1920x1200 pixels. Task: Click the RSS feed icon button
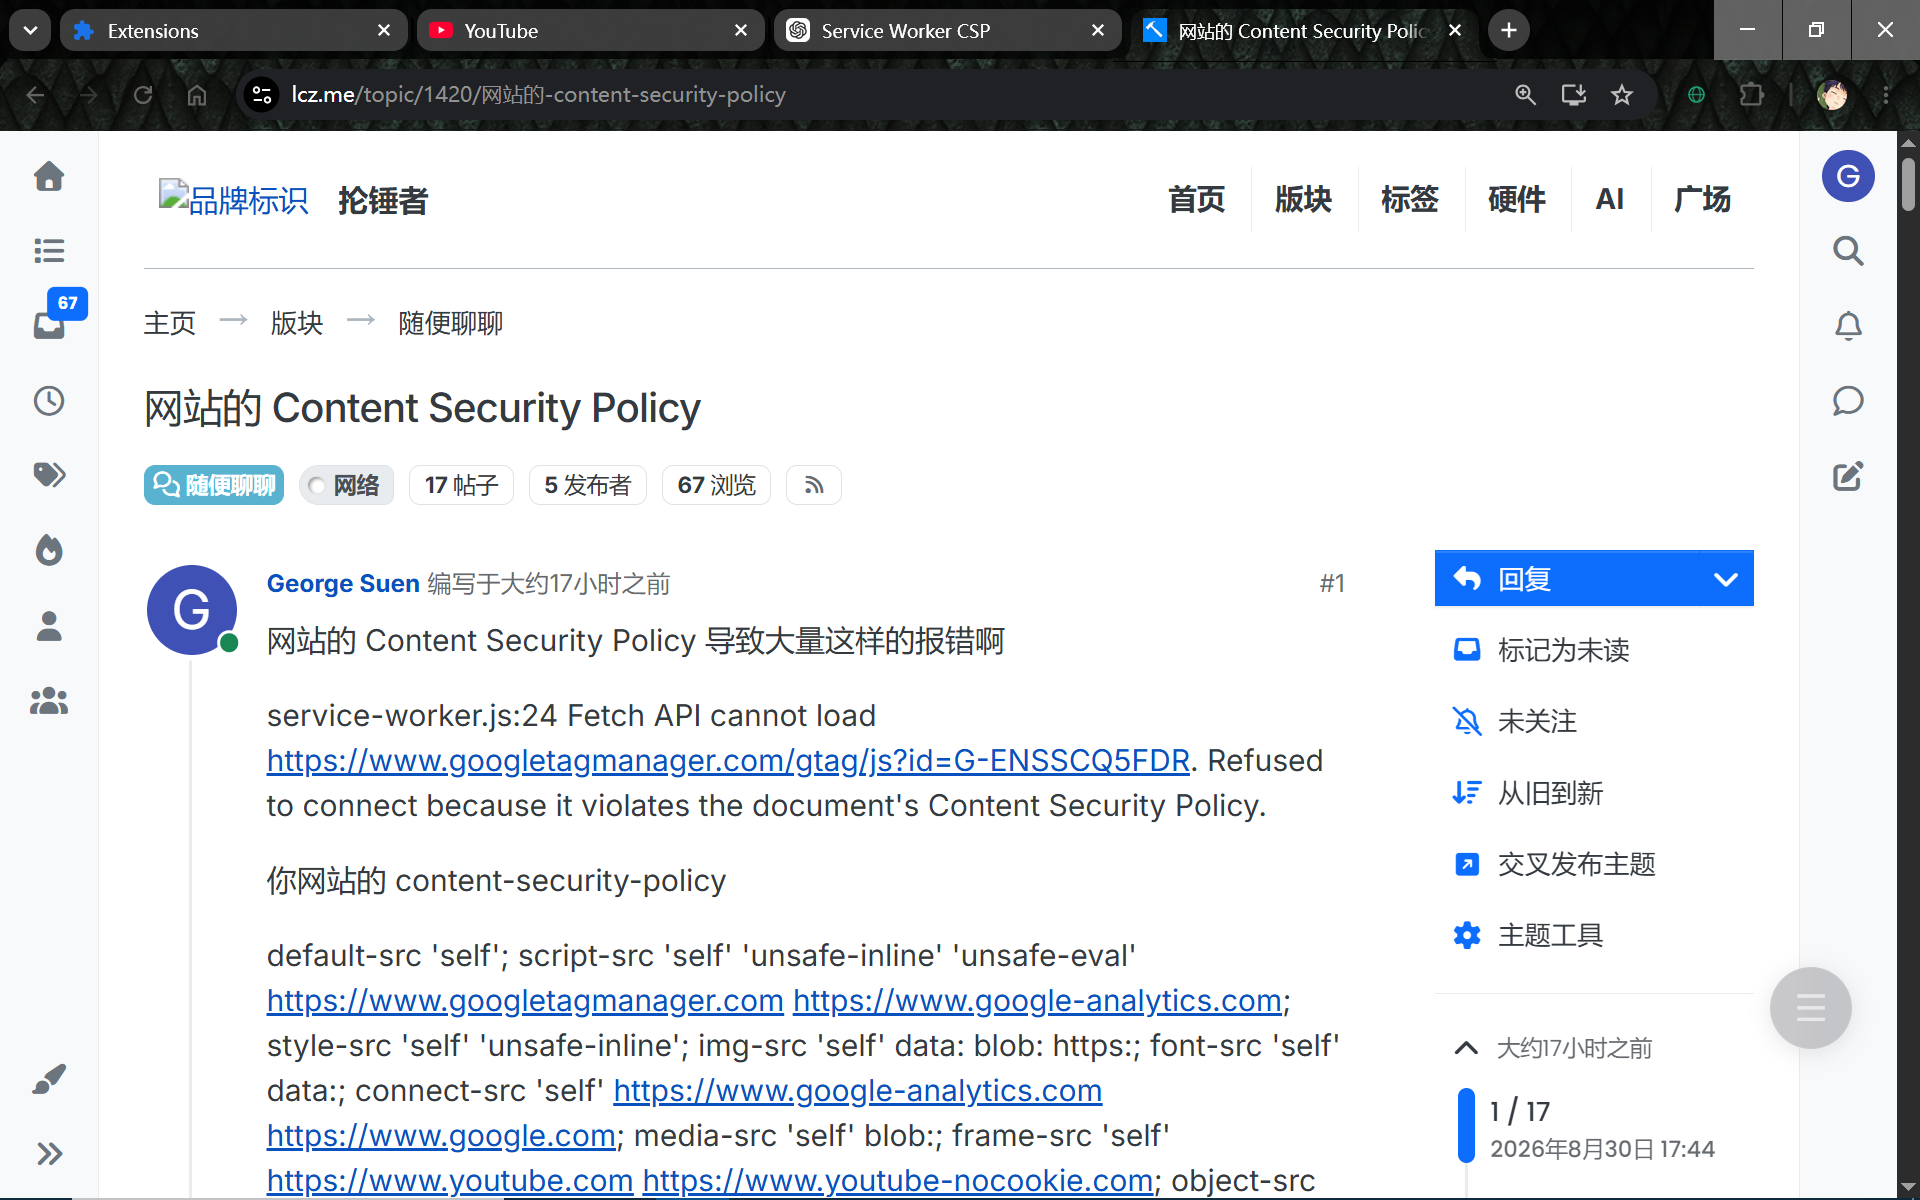[814, 485]
